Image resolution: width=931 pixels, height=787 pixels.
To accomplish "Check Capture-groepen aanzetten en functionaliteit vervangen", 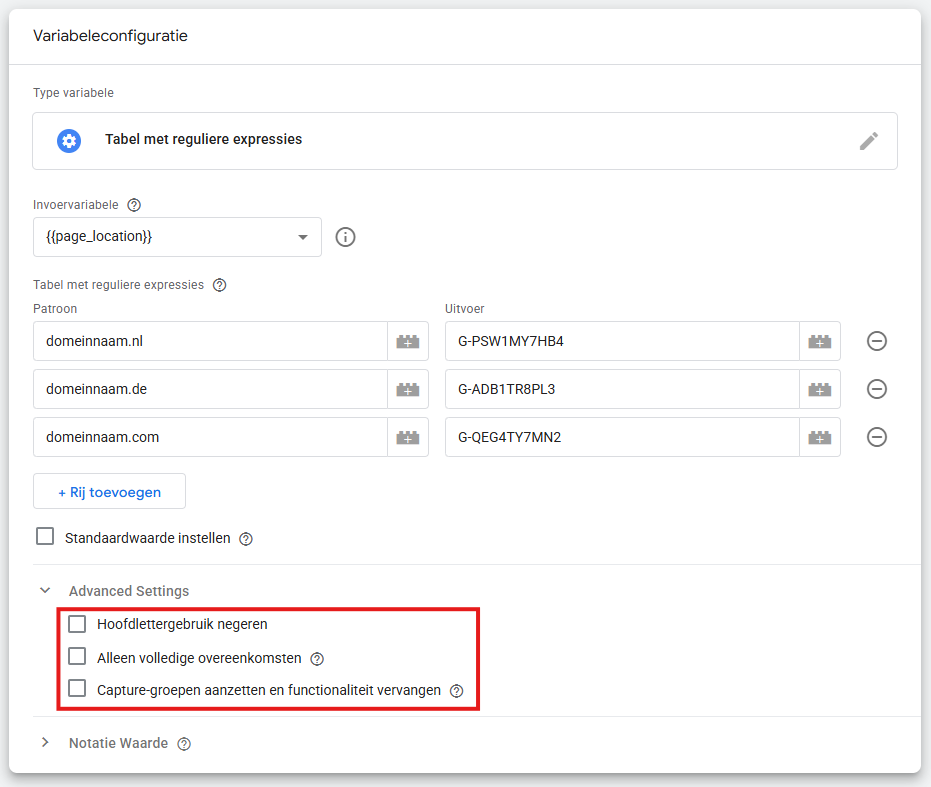I will click(x=77, y=689).
